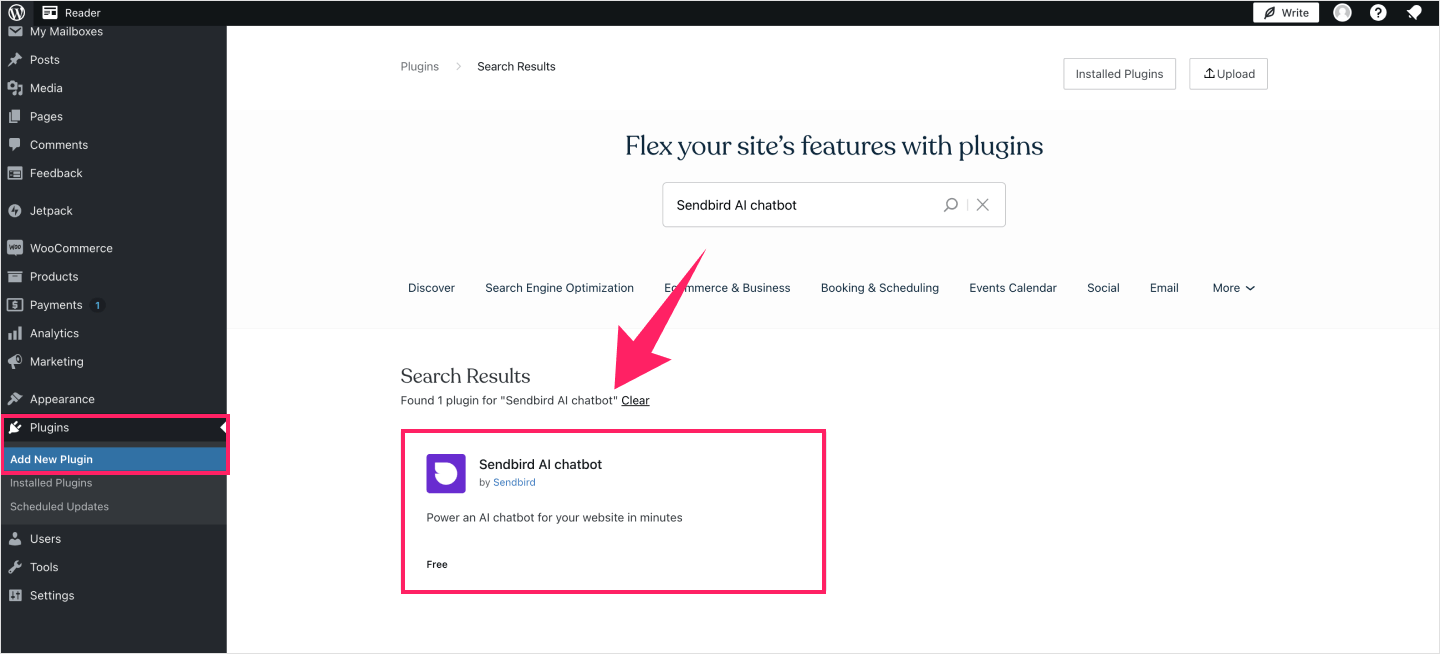The height and width of the screenshot is (654, 1440).
Task: Click the My Mailboxes envelope icon
Action: pos(15,32)
